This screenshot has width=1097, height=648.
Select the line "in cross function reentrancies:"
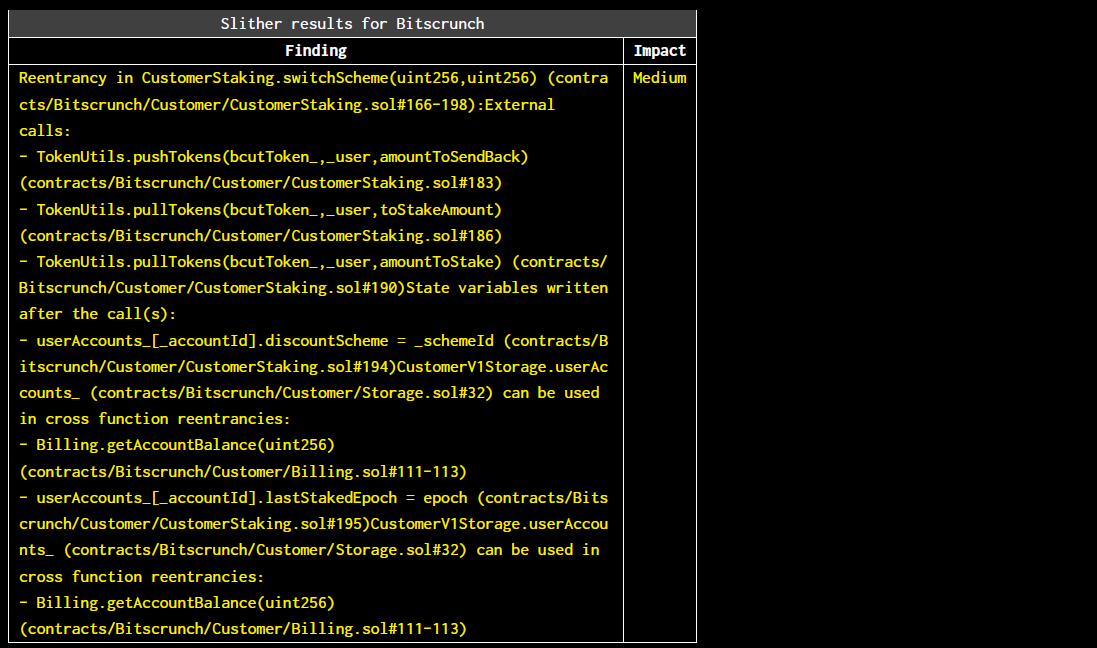(155, 418)
